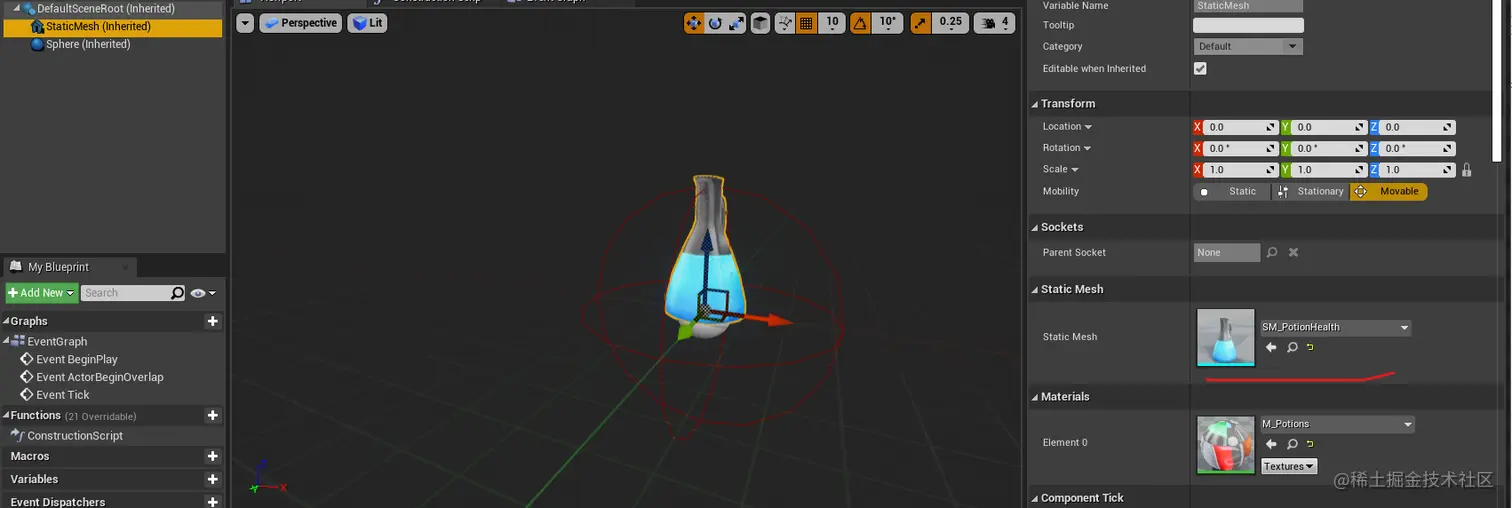Add a new function with plus
The image size is (1512, 508).
coord(212,415)
